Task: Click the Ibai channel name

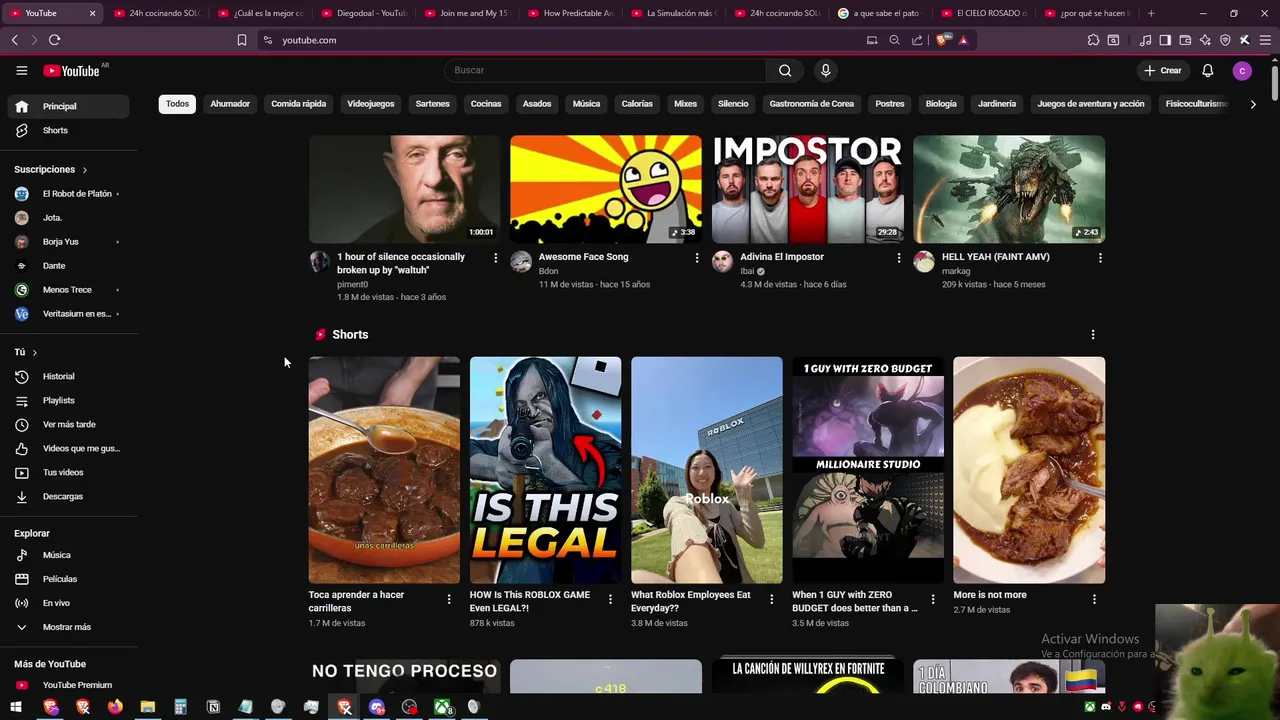Action: point(747,271)
